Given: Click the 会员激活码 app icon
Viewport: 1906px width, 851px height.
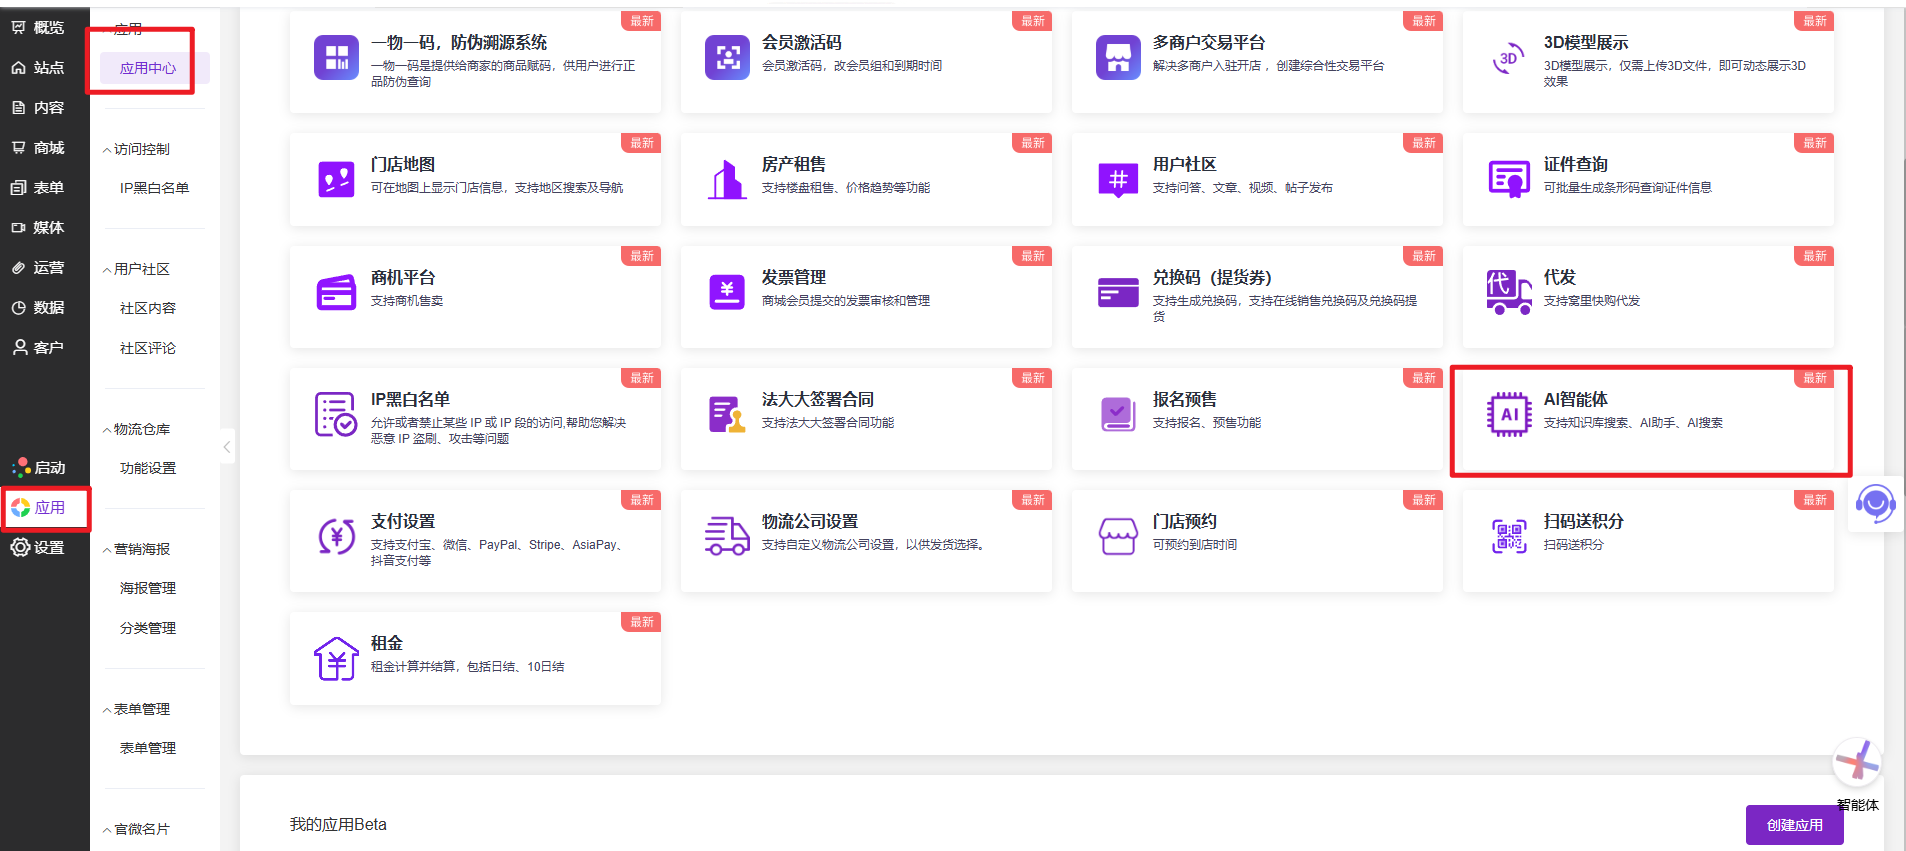Looking at the screenshot, I should (727, 57).
